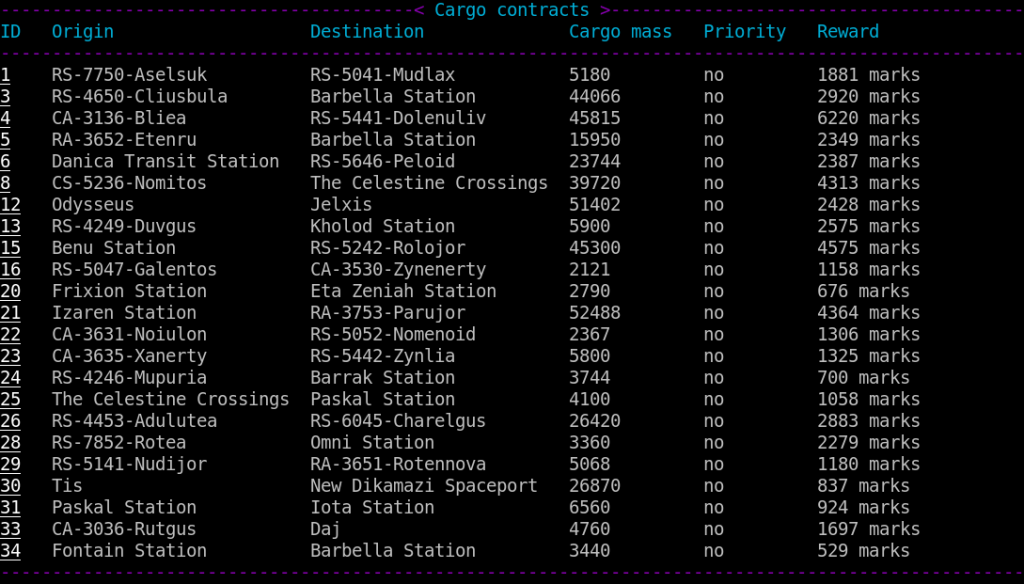Click the Cargo mass column header

(620, 31)
